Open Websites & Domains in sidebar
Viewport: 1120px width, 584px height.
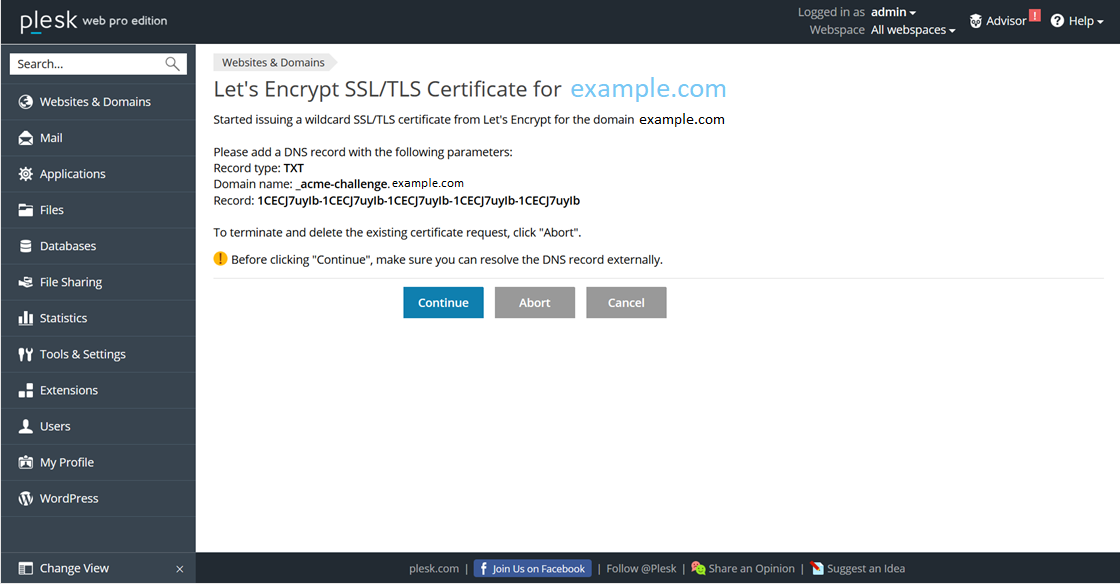tap(95, 102)
